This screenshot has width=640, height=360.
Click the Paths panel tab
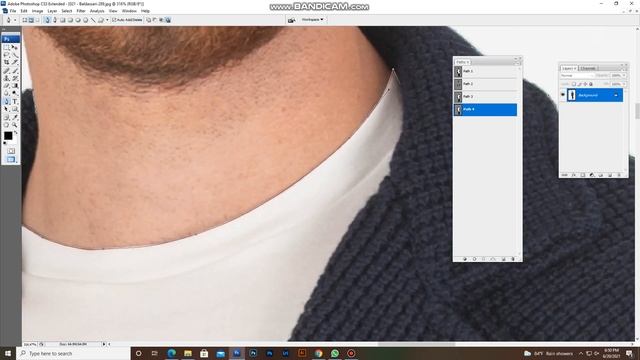point(462,62)
